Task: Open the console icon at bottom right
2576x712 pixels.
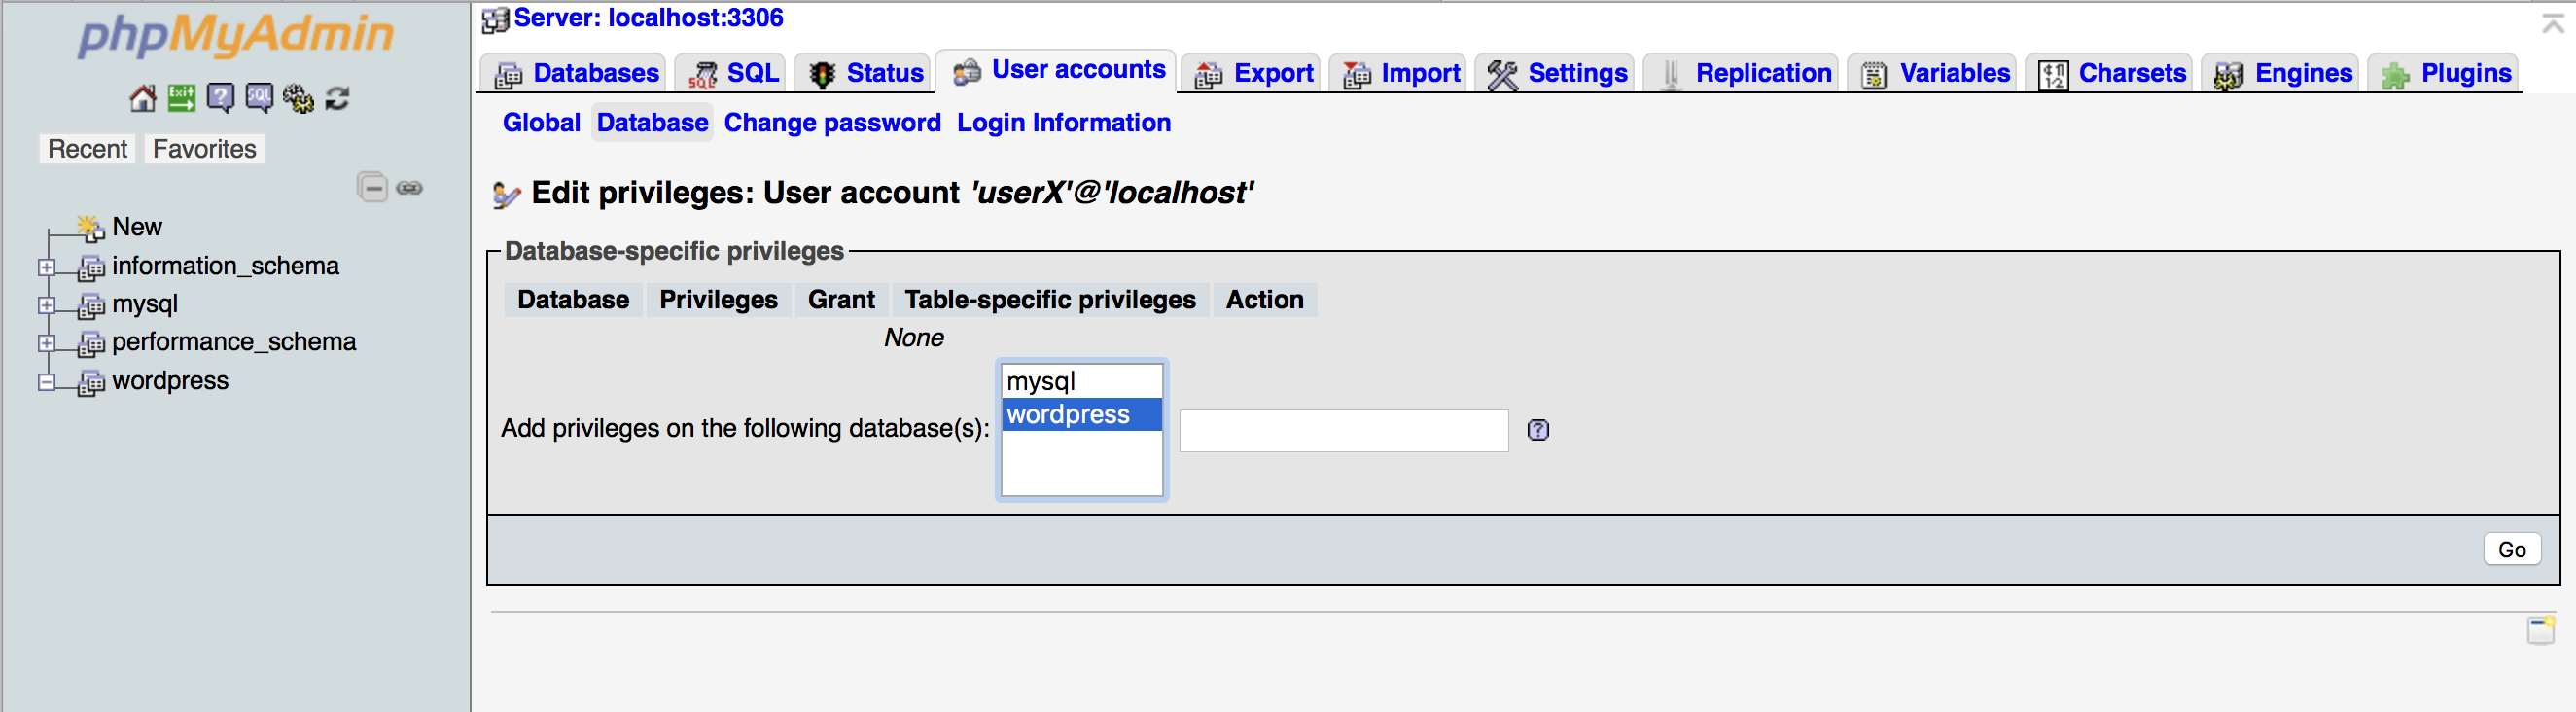Action: [x=2540, y=631]
